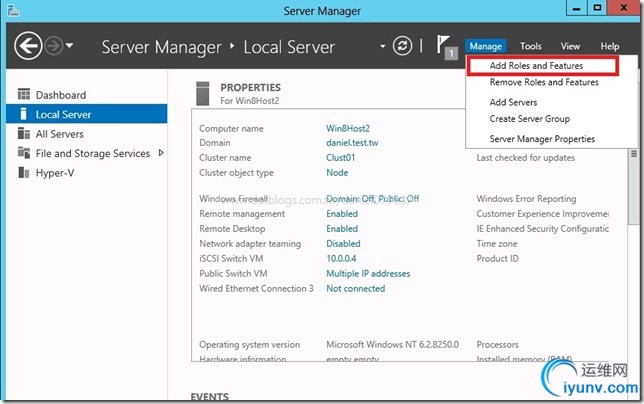This screenshot has height=404, width=644.
Task: Click the All Servers sidebar icon
Action: [25, 134]
